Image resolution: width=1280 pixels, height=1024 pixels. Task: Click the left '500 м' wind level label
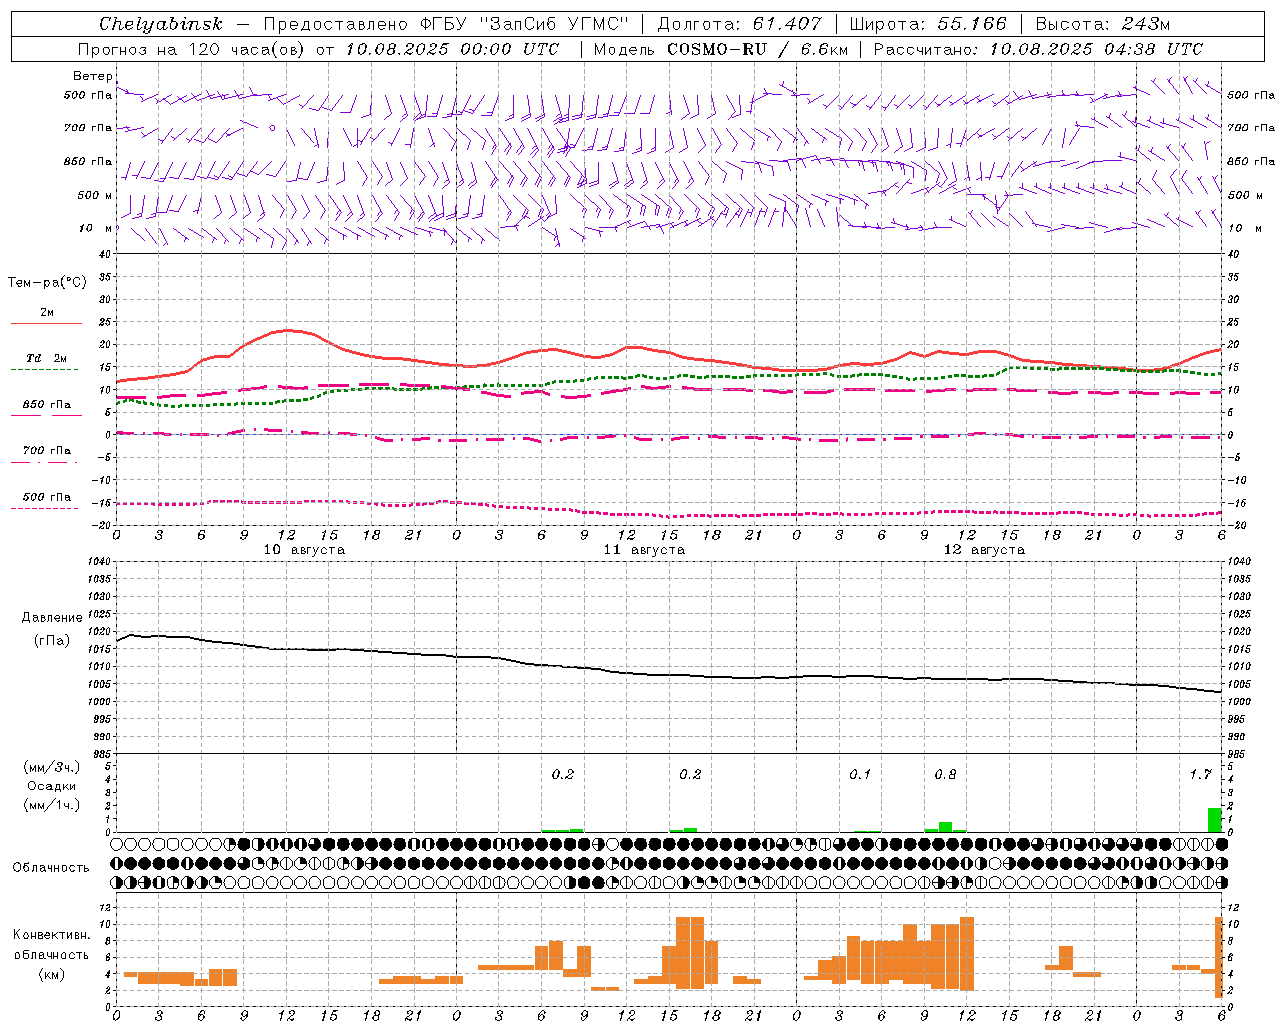(x=95, y=195)
